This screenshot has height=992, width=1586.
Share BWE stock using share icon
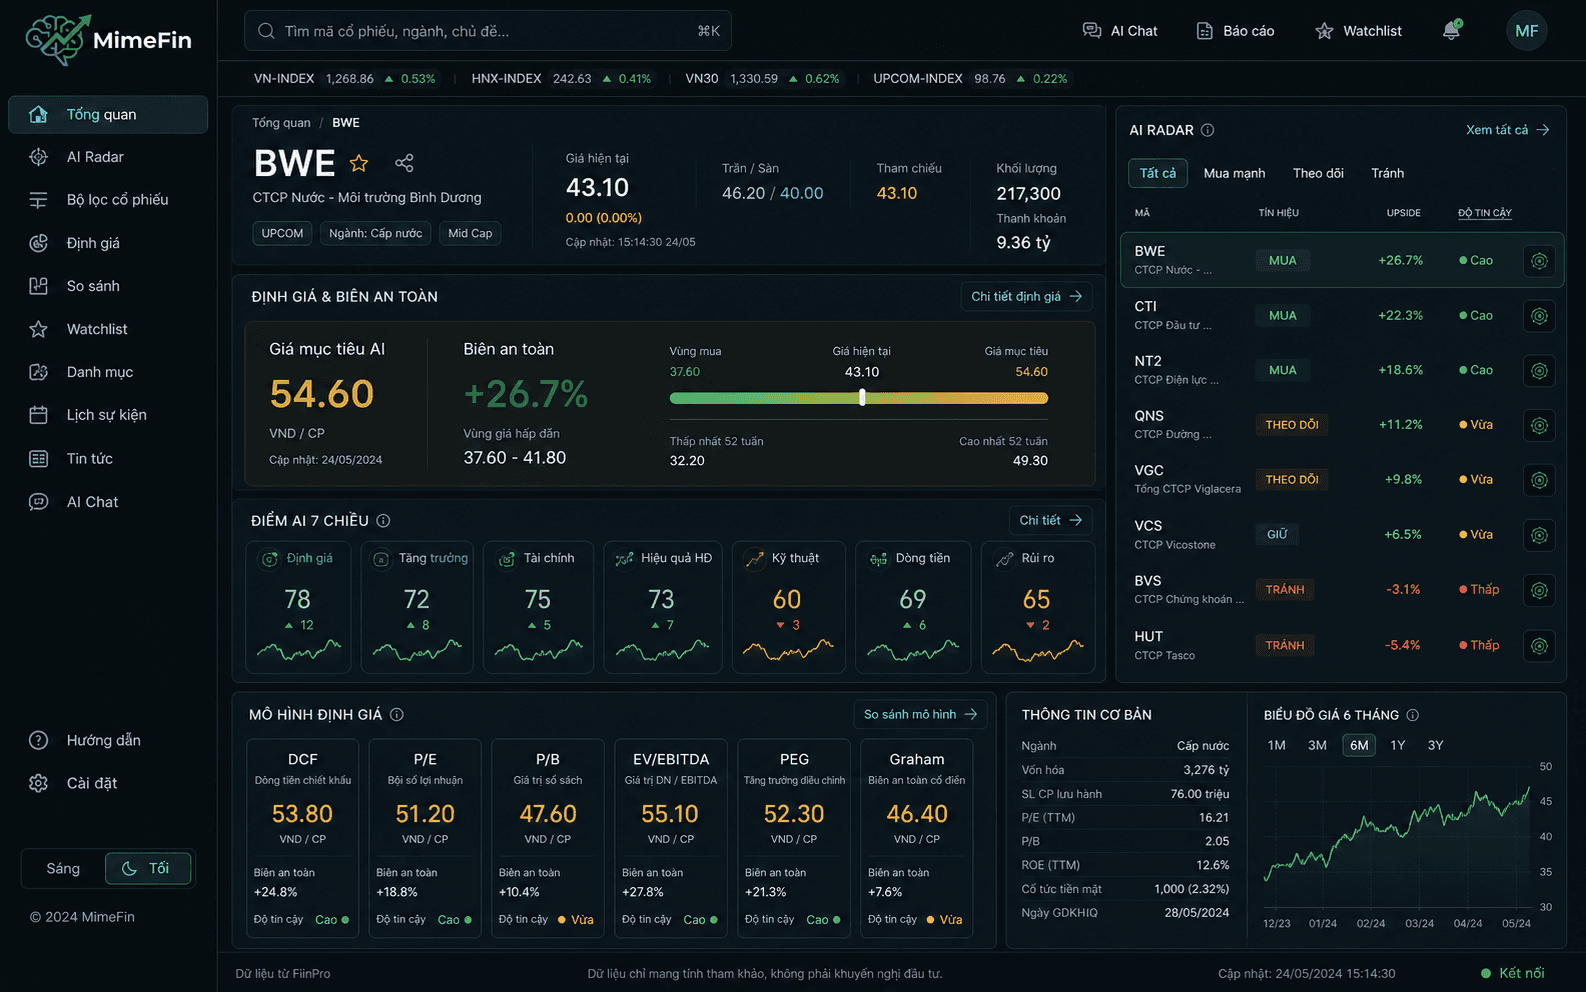point(404,163)
